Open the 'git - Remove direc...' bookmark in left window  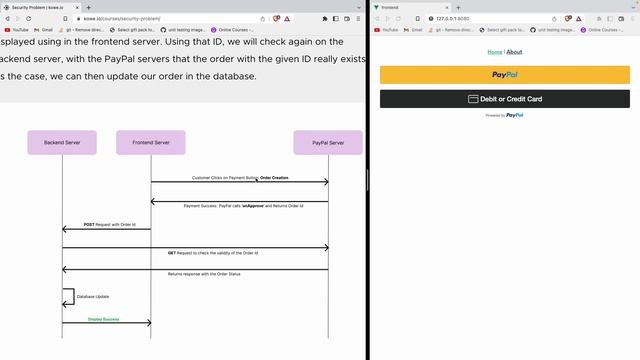tap(81, 30)
